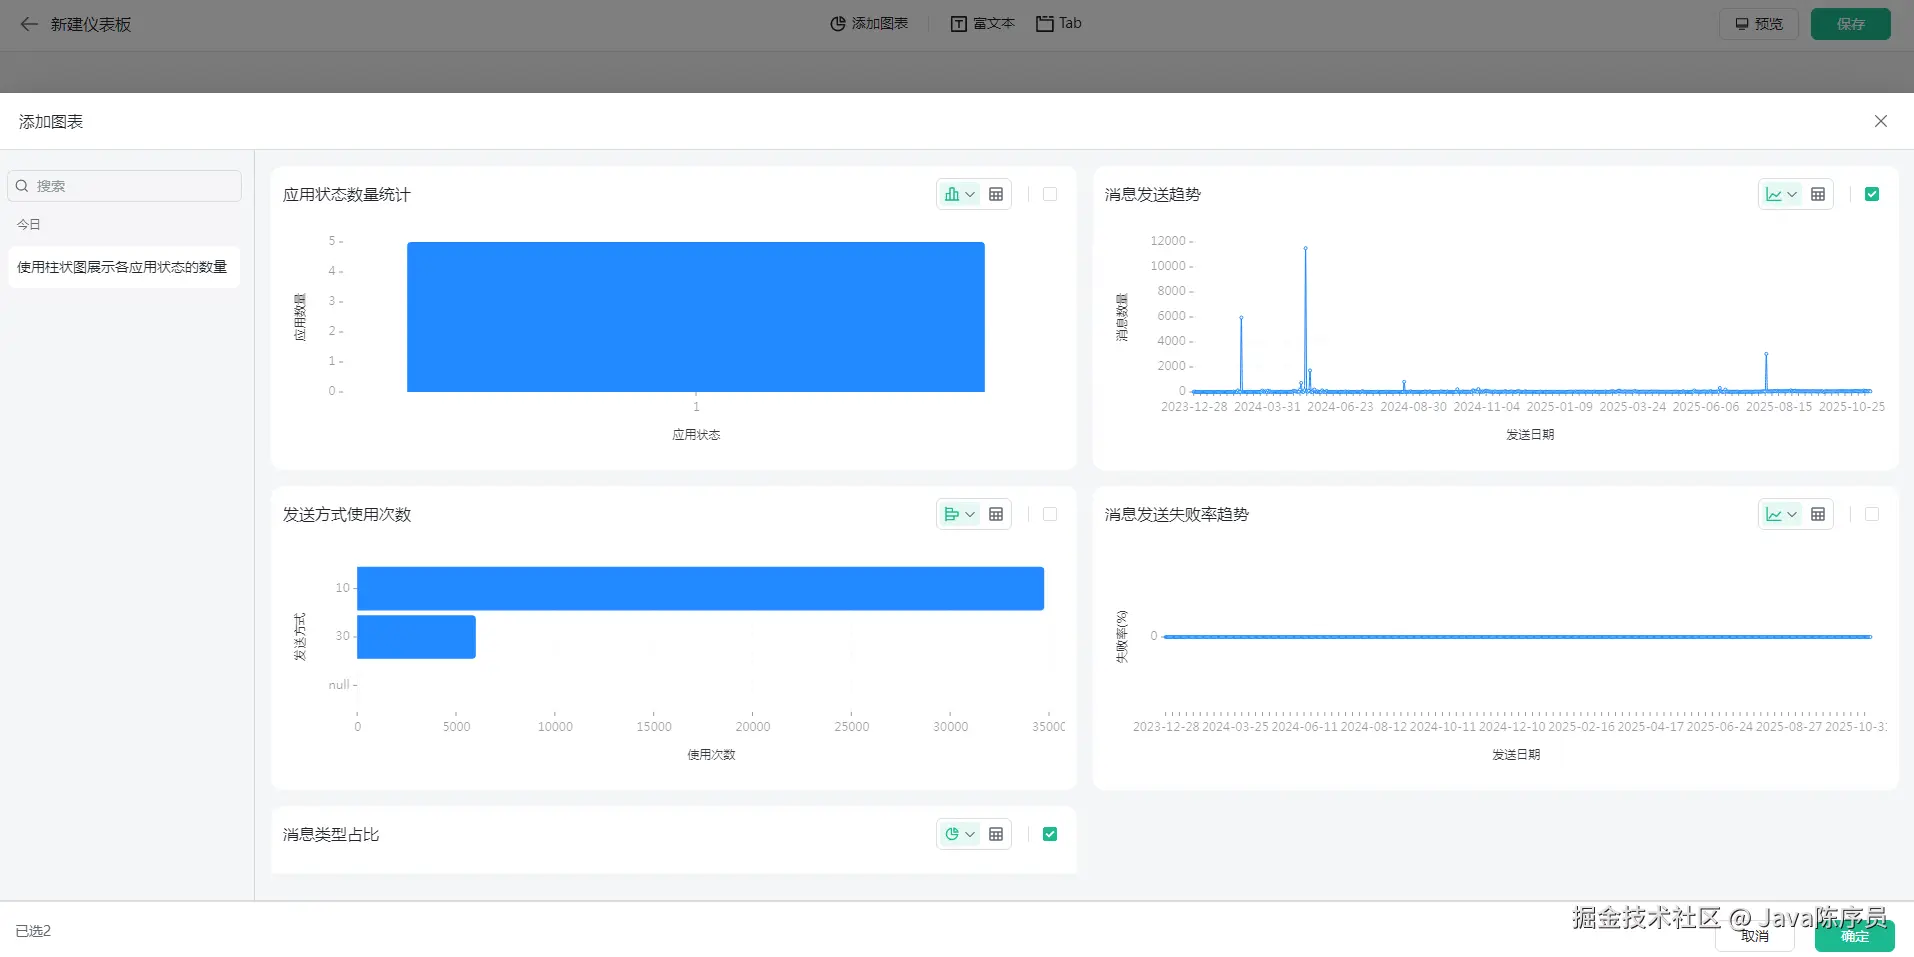
Task: Focus the 搜索 input field
Action: tap(125, 186)
